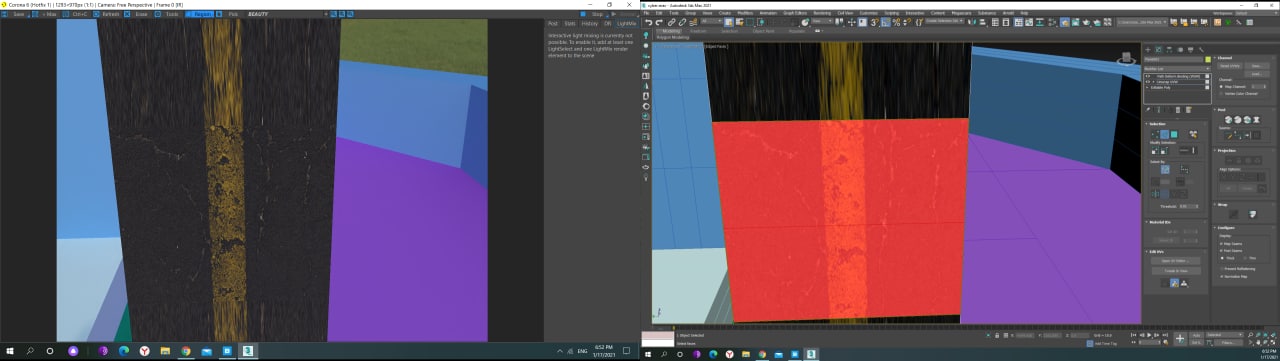The image size is (1280, 361).
Task: Select the Vertex Color Channel radio button
Action: pyautogui.click(x=1221, y=94)
